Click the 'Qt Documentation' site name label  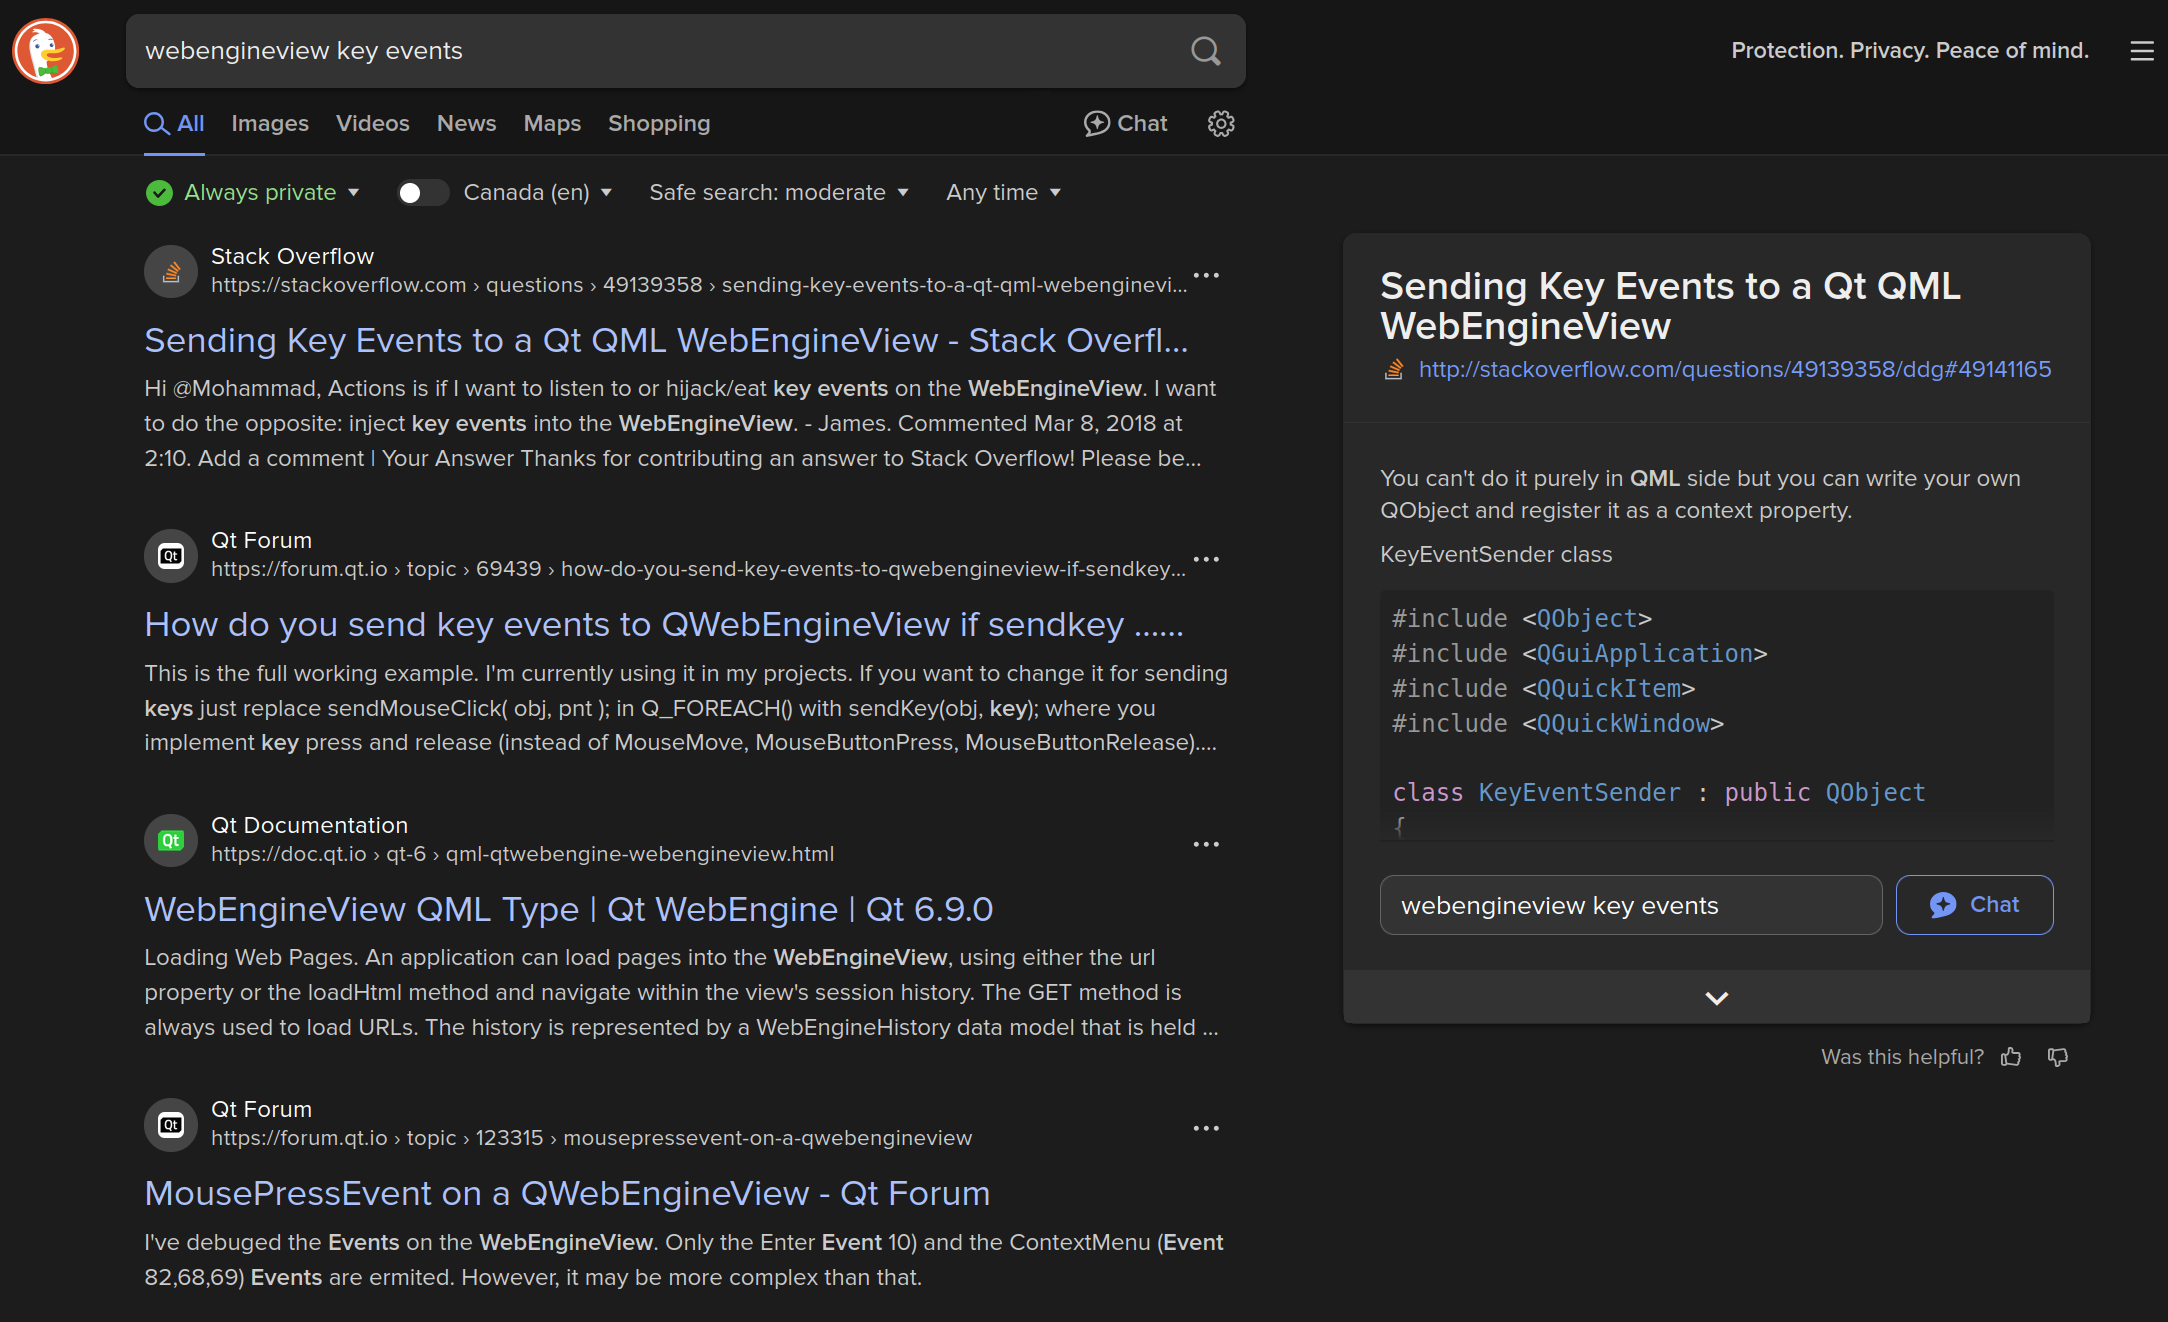(309, 825)
